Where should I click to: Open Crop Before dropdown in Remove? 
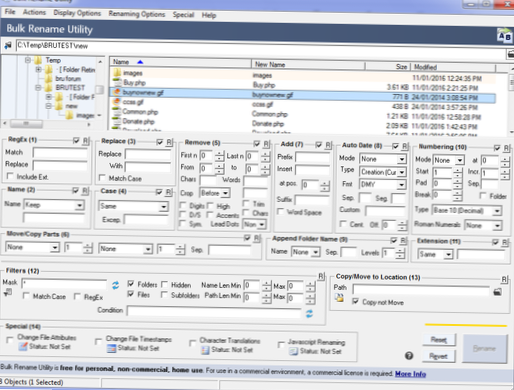[x=225, y=193]
